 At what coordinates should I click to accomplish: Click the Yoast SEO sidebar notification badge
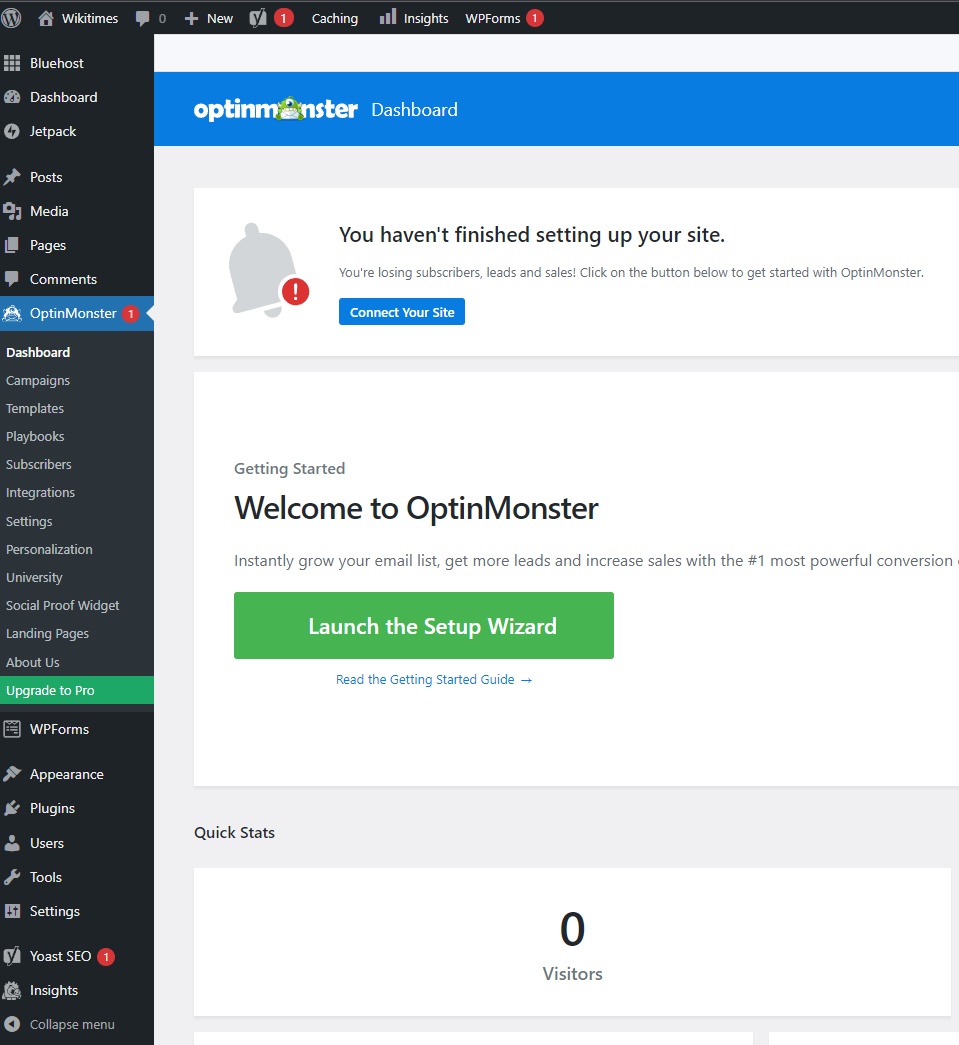coord(106,957)
